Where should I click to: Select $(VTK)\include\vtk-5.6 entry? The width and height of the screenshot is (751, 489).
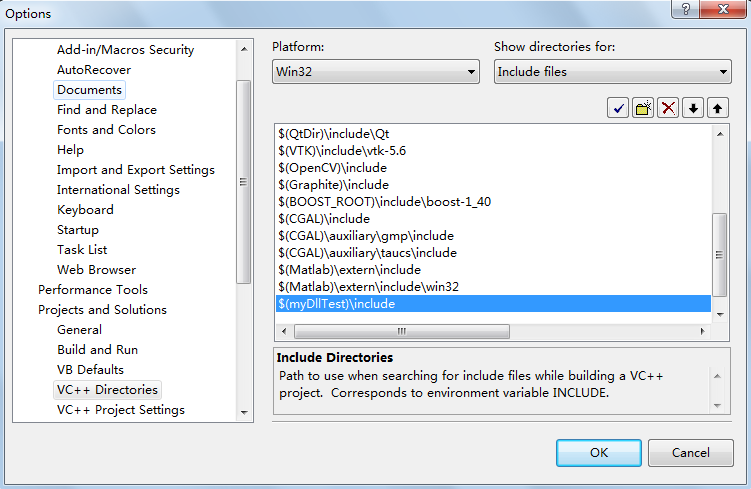click(493, 151)
